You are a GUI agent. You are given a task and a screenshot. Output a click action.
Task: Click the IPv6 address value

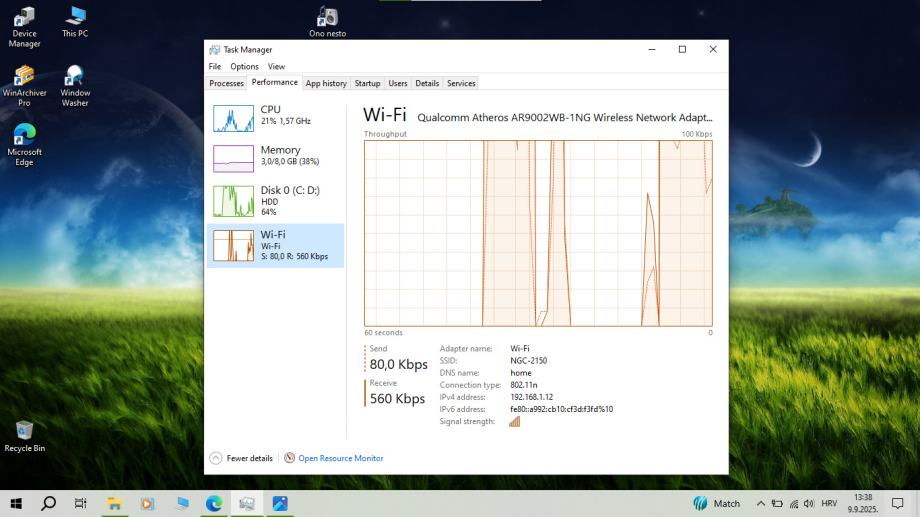coord(562,410)
